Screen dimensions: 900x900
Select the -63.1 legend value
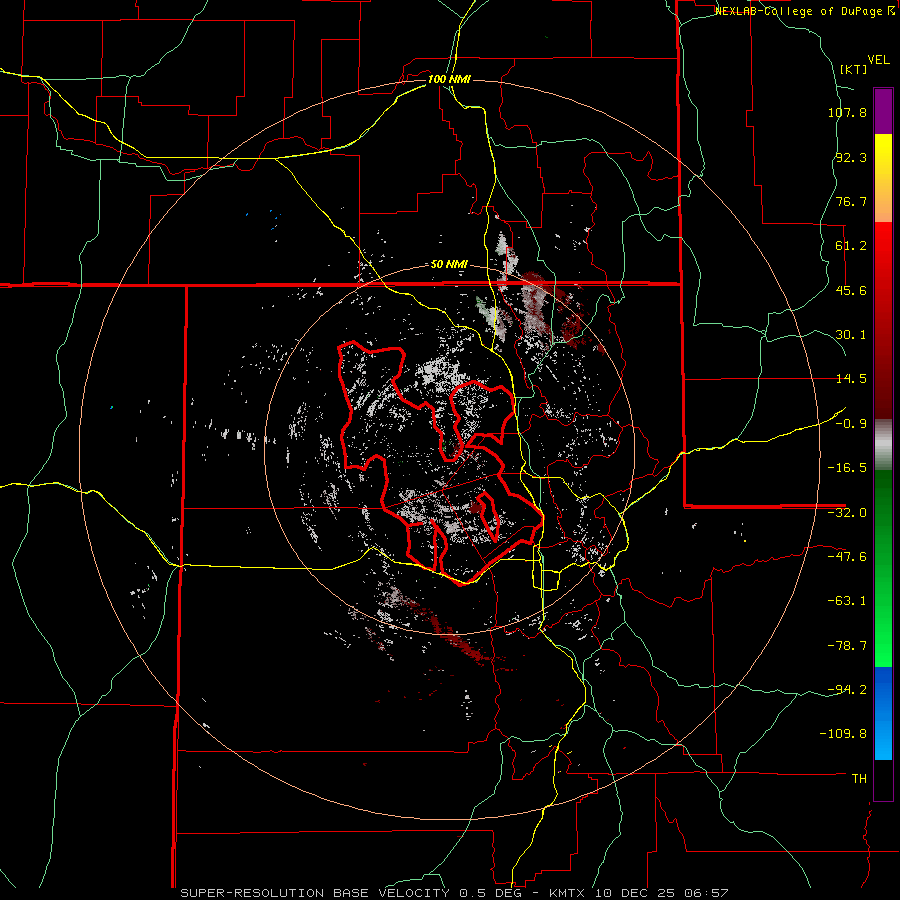click(x=847, y=601)
